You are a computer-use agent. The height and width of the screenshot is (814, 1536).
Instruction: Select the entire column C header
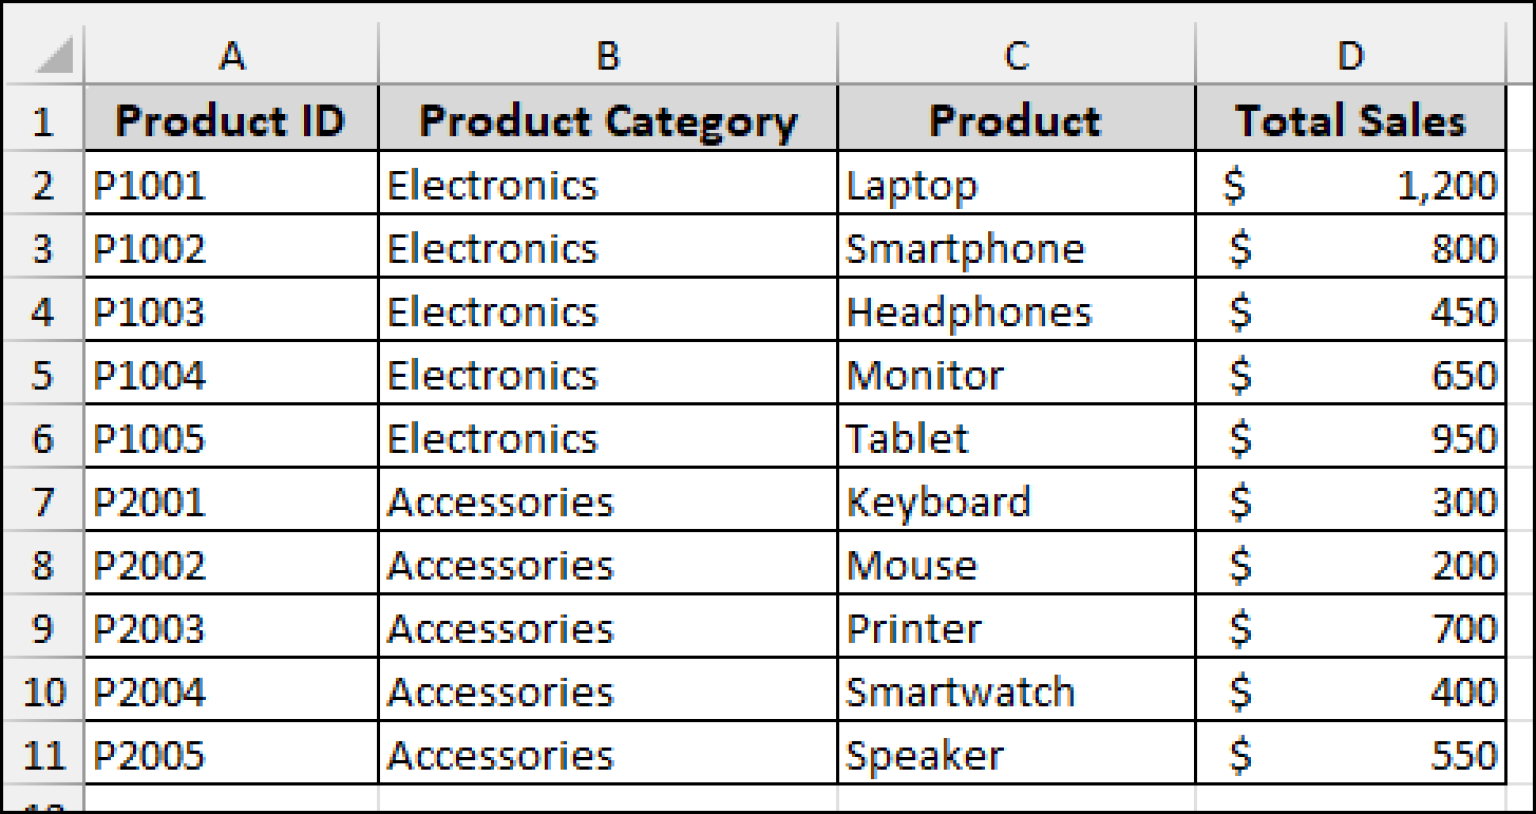click(x=1015, y=55)
